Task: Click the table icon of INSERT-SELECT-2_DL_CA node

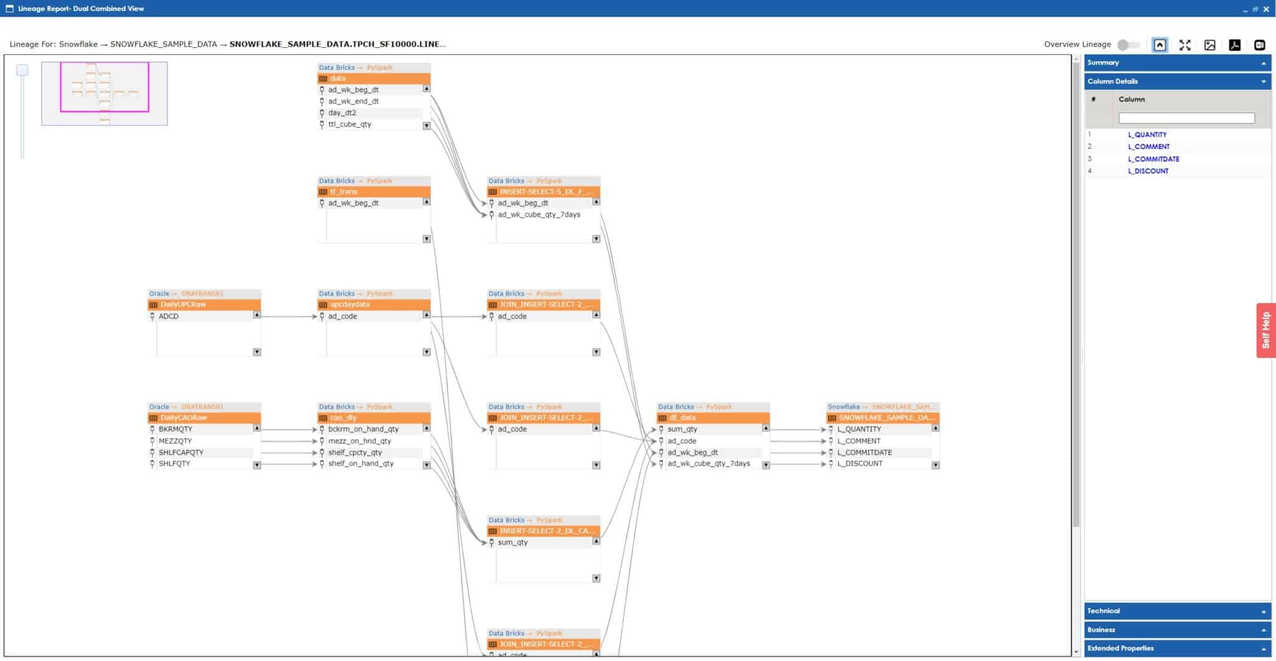Action: pyautogui.click(x=493, y=530)
